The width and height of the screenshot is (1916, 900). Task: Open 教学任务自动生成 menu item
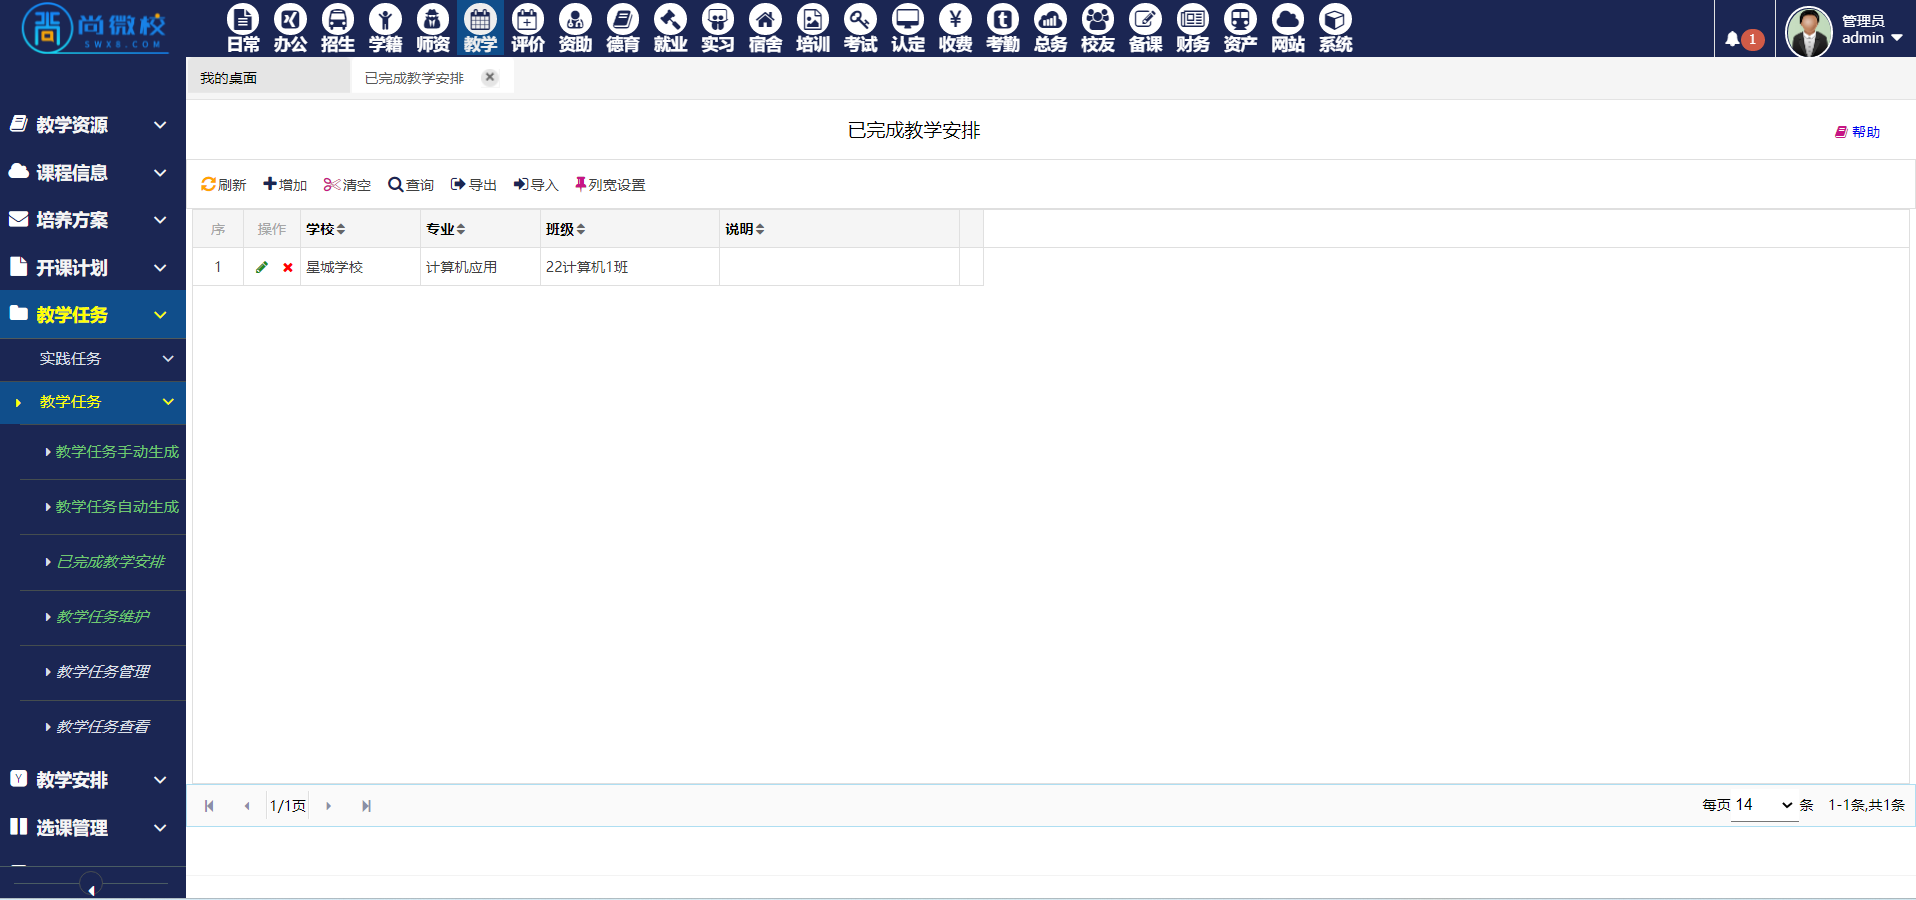(117, 507)
